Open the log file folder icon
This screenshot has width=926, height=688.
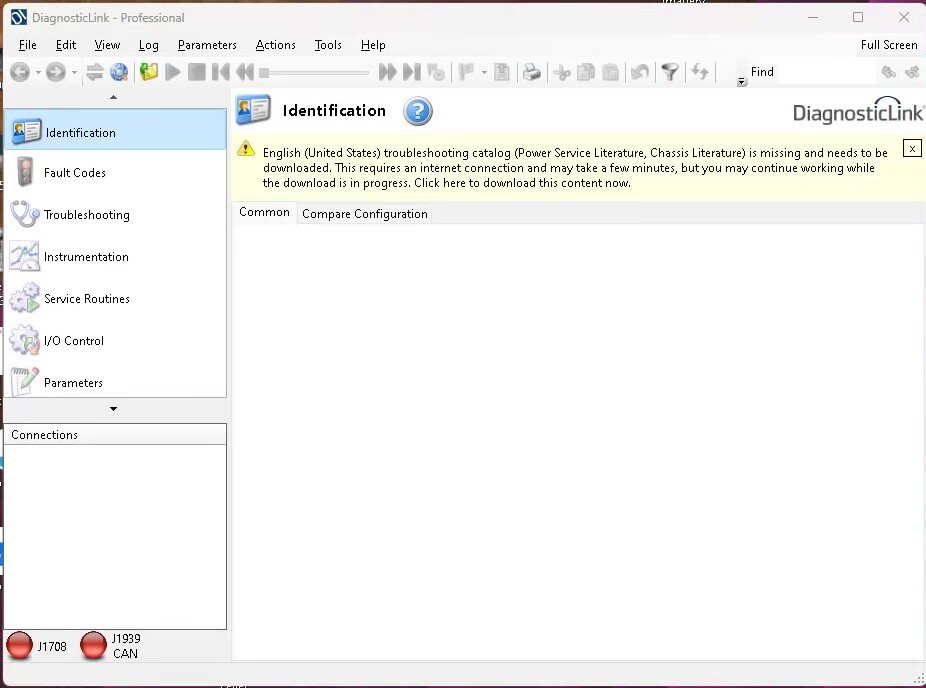coord(149,72)
